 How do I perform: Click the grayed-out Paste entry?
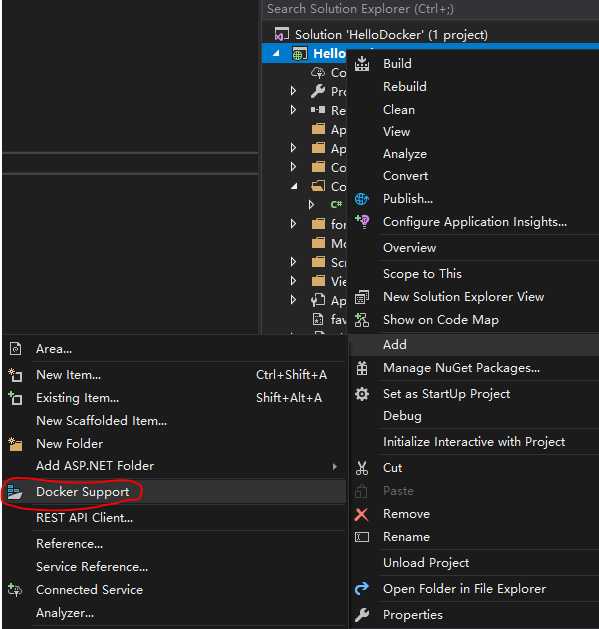click(398, 491)
